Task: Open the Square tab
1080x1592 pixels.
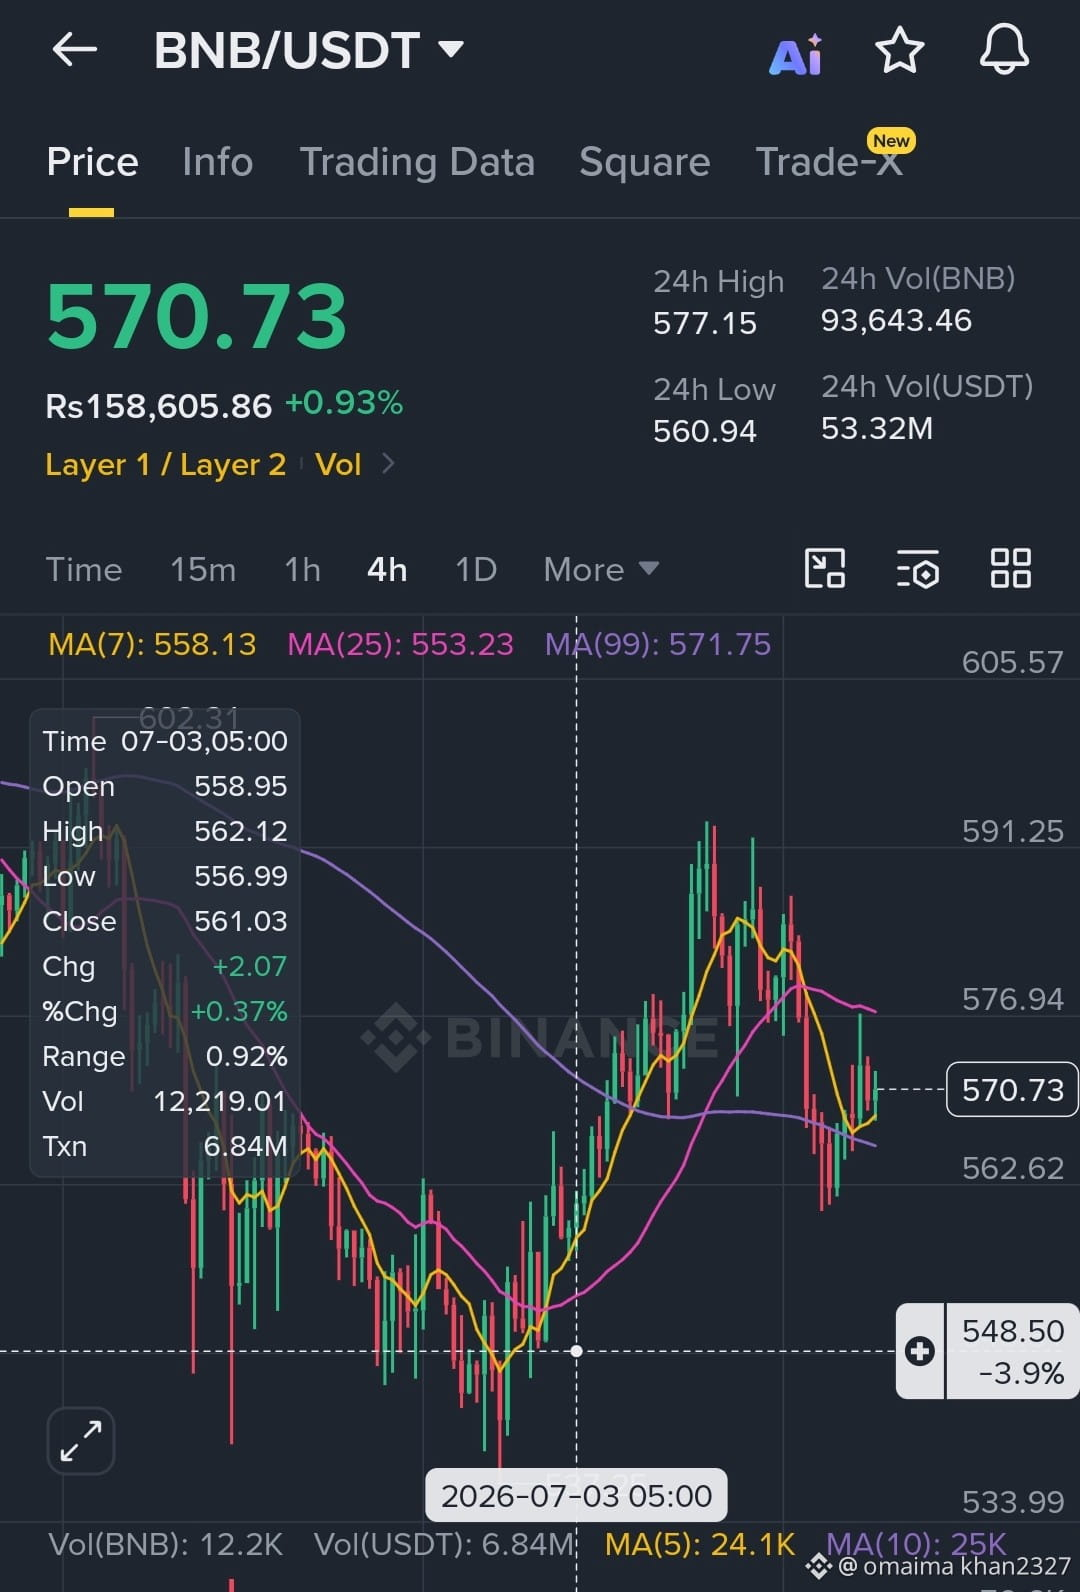Action: point(645,162)
